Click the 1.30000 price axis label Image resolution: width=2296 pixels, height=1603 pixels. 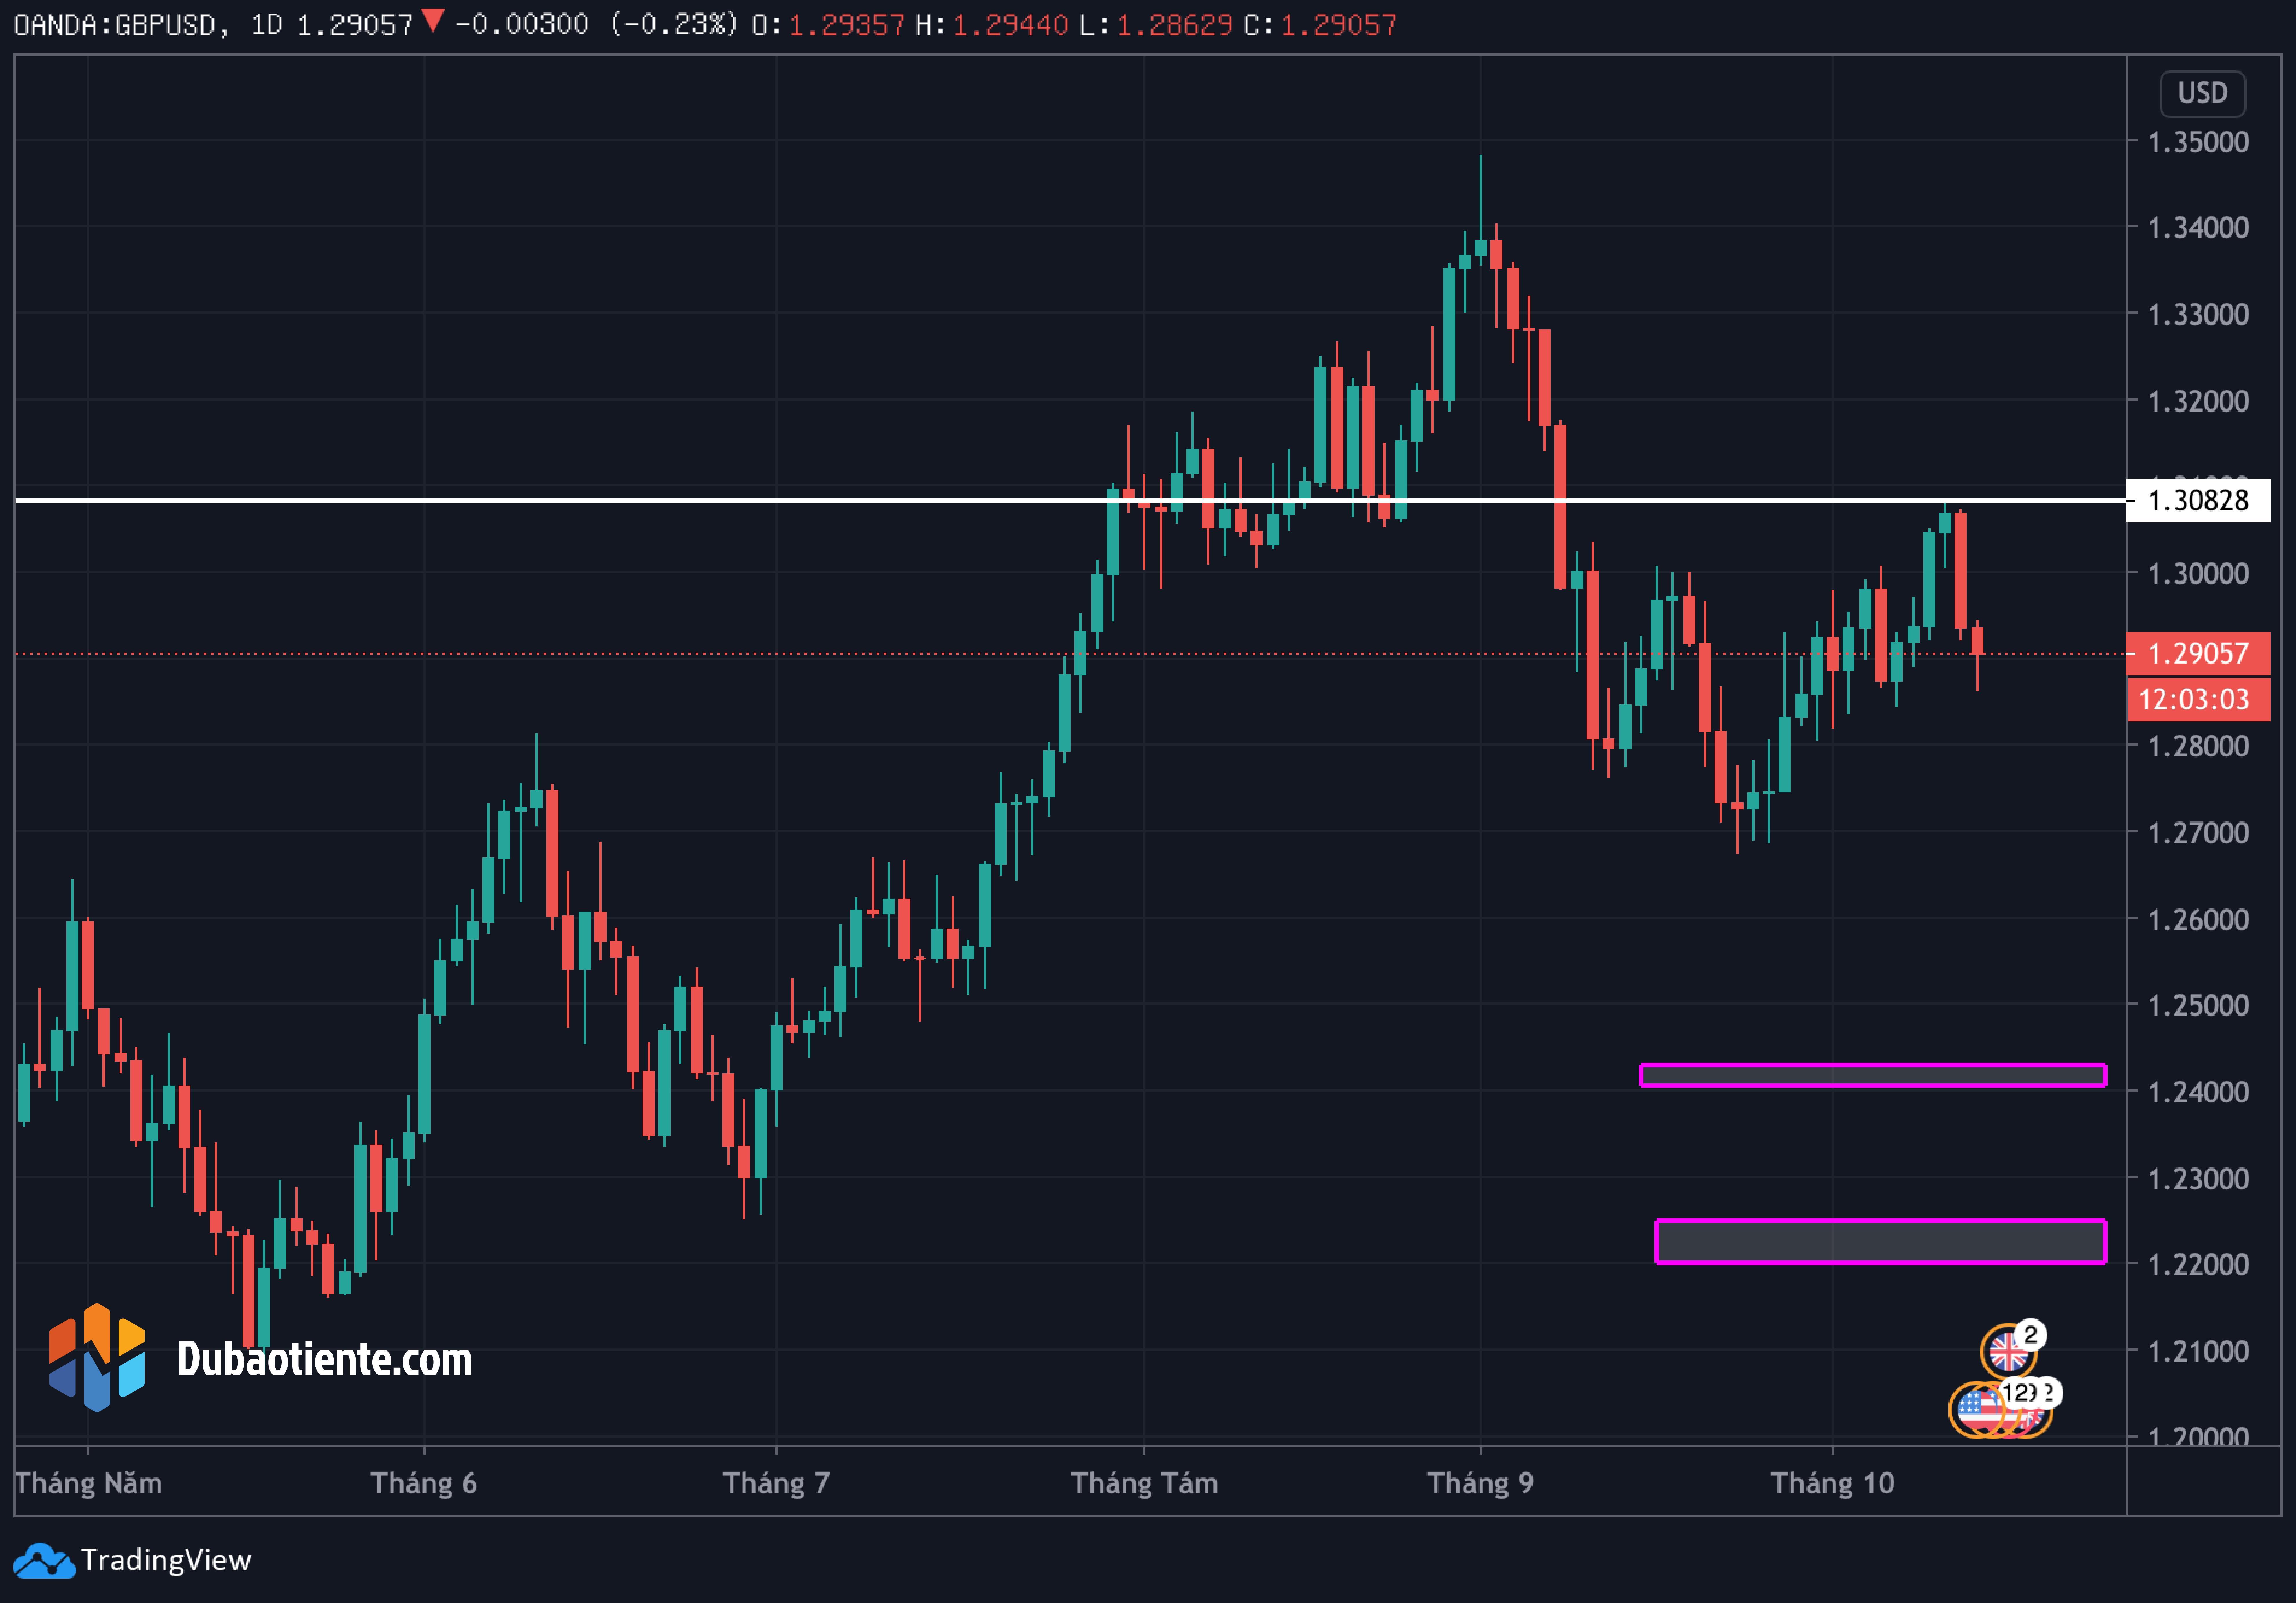click(2198, 574)
